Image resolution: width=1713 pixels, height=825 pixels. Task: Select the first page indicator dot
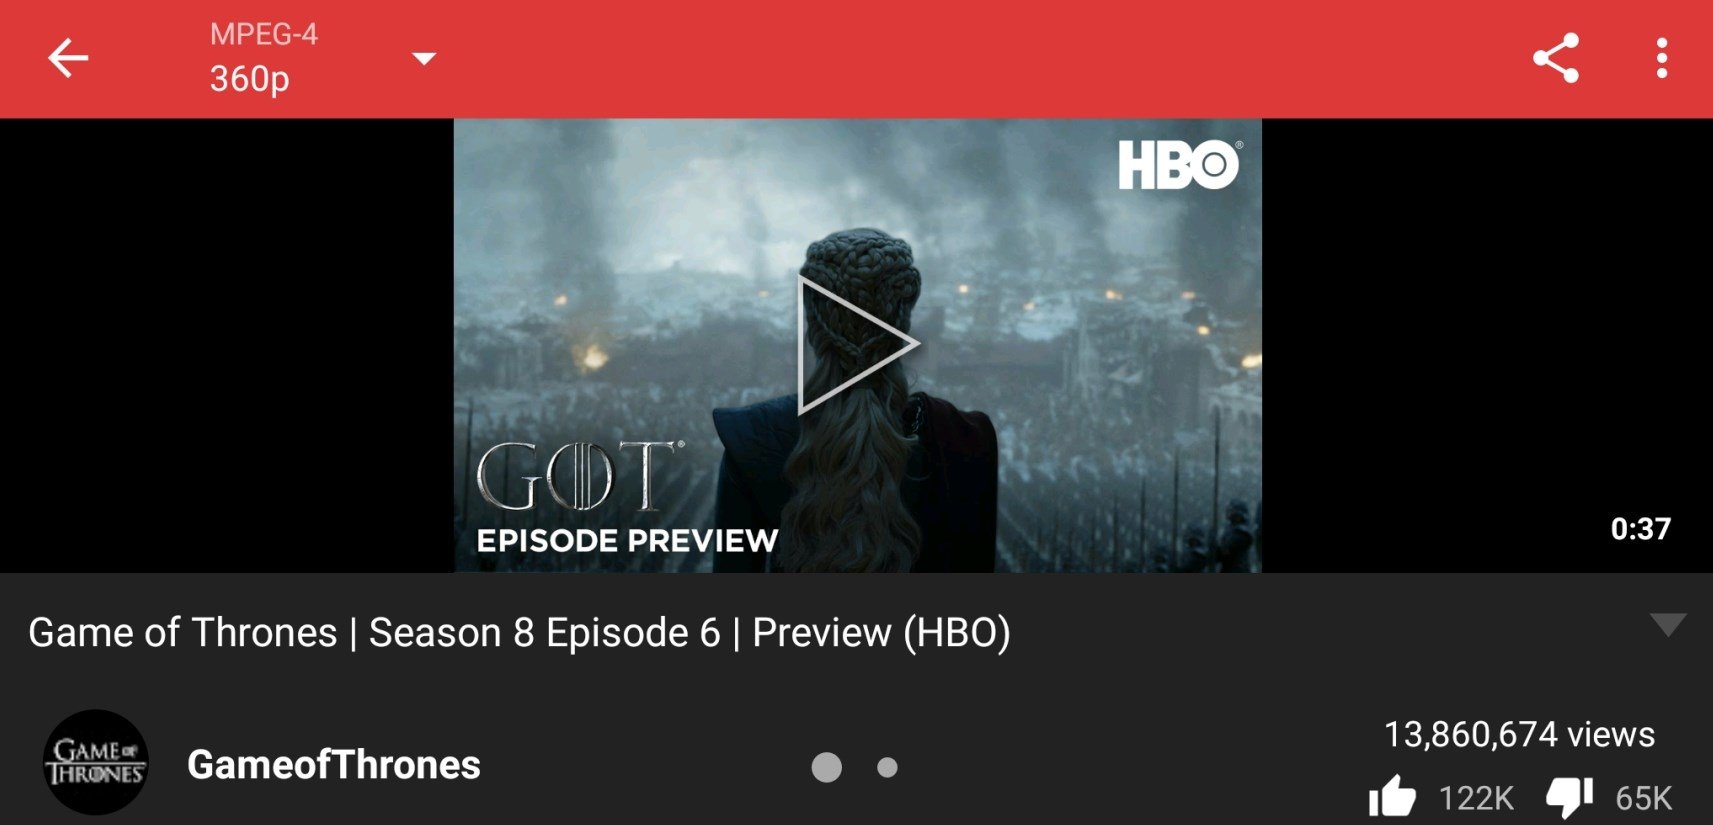tap(826, 767)
